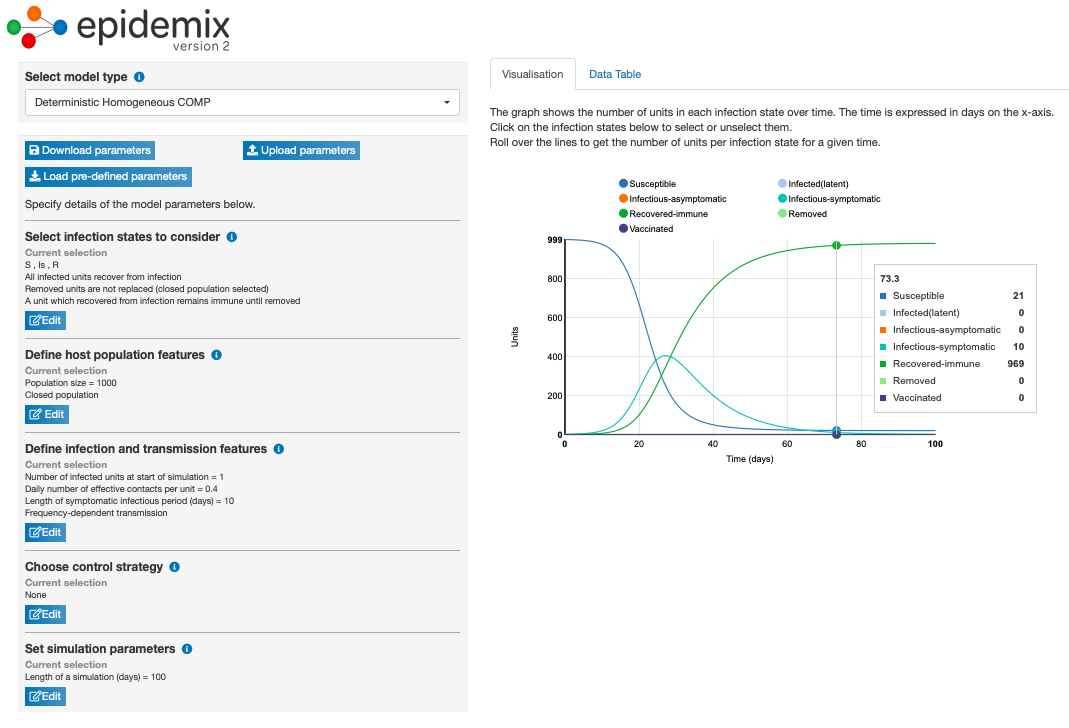Click the info icon beside Select model type
Screen dimensions: 1069x728
(139, 77)
